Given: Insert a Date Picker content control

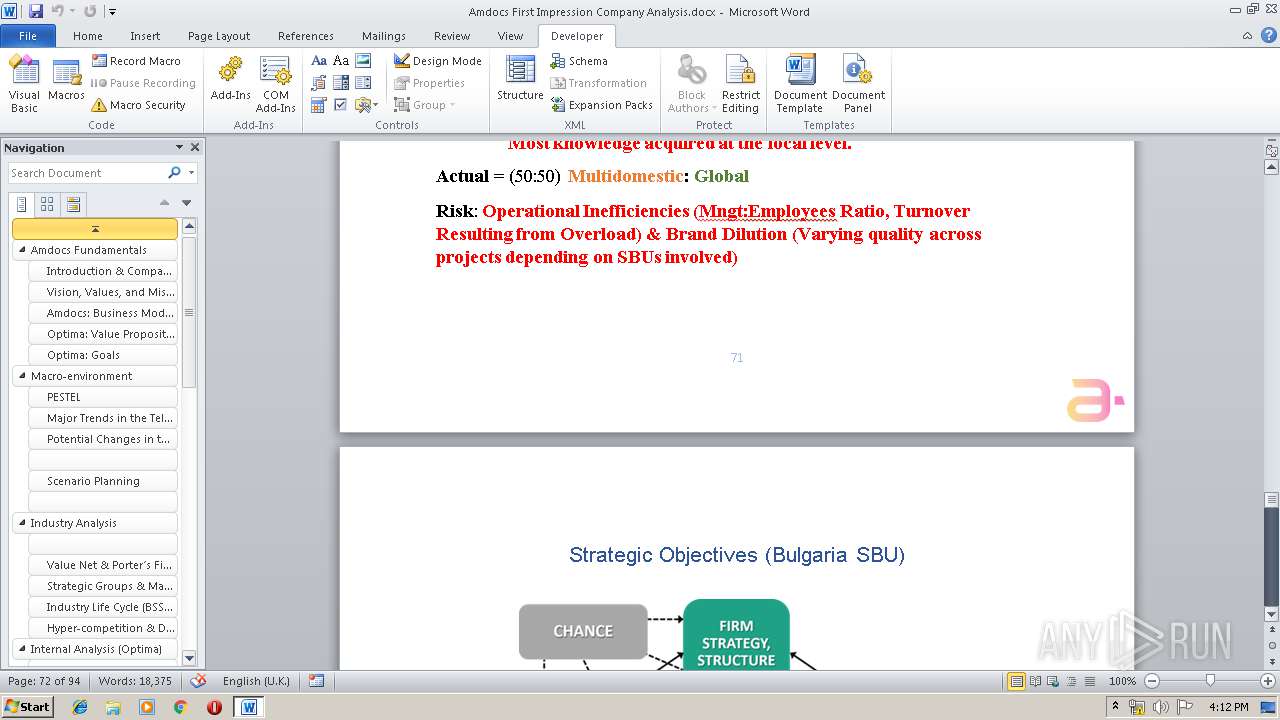Looking at the screenshot, I should 319,105.
